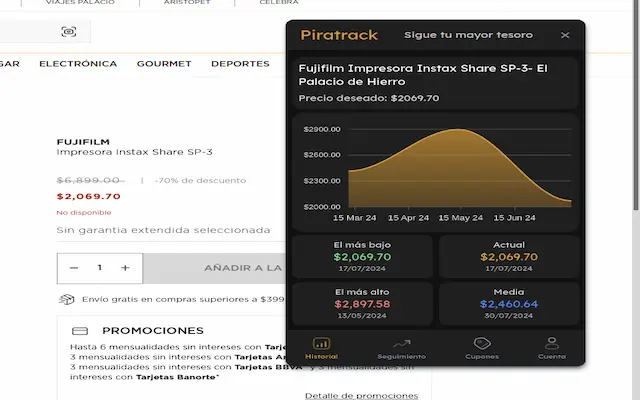Open the Cupones tag icon
Viewport: 640px width, 400px height.
(x=481, y=347)
